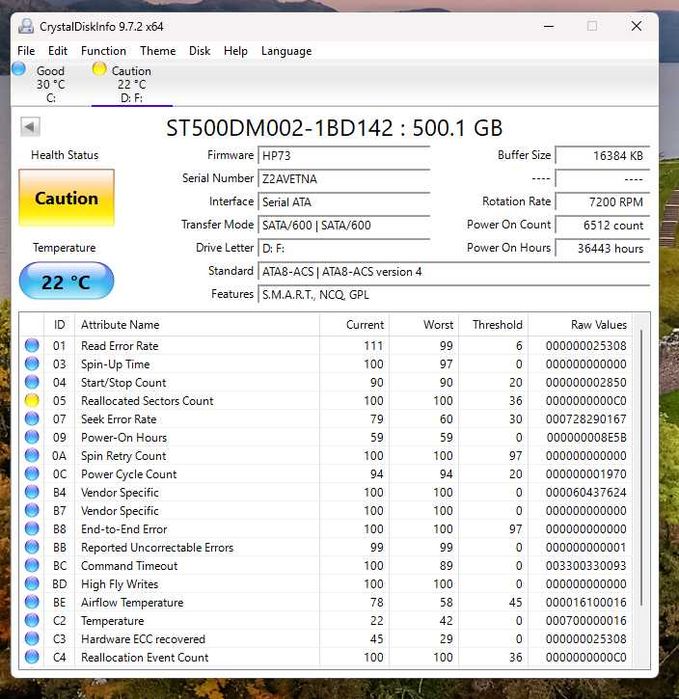
Task: Click the Features field S.M.A.R.T., NCQ, GPL
Action: point(454,295)
